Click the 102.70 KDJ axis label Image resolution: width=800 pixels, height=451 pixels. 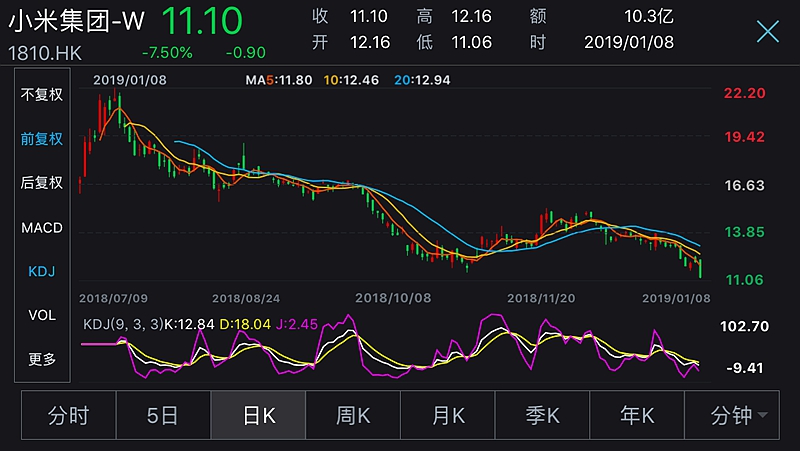pyautogui.click(x=744, y=327)
